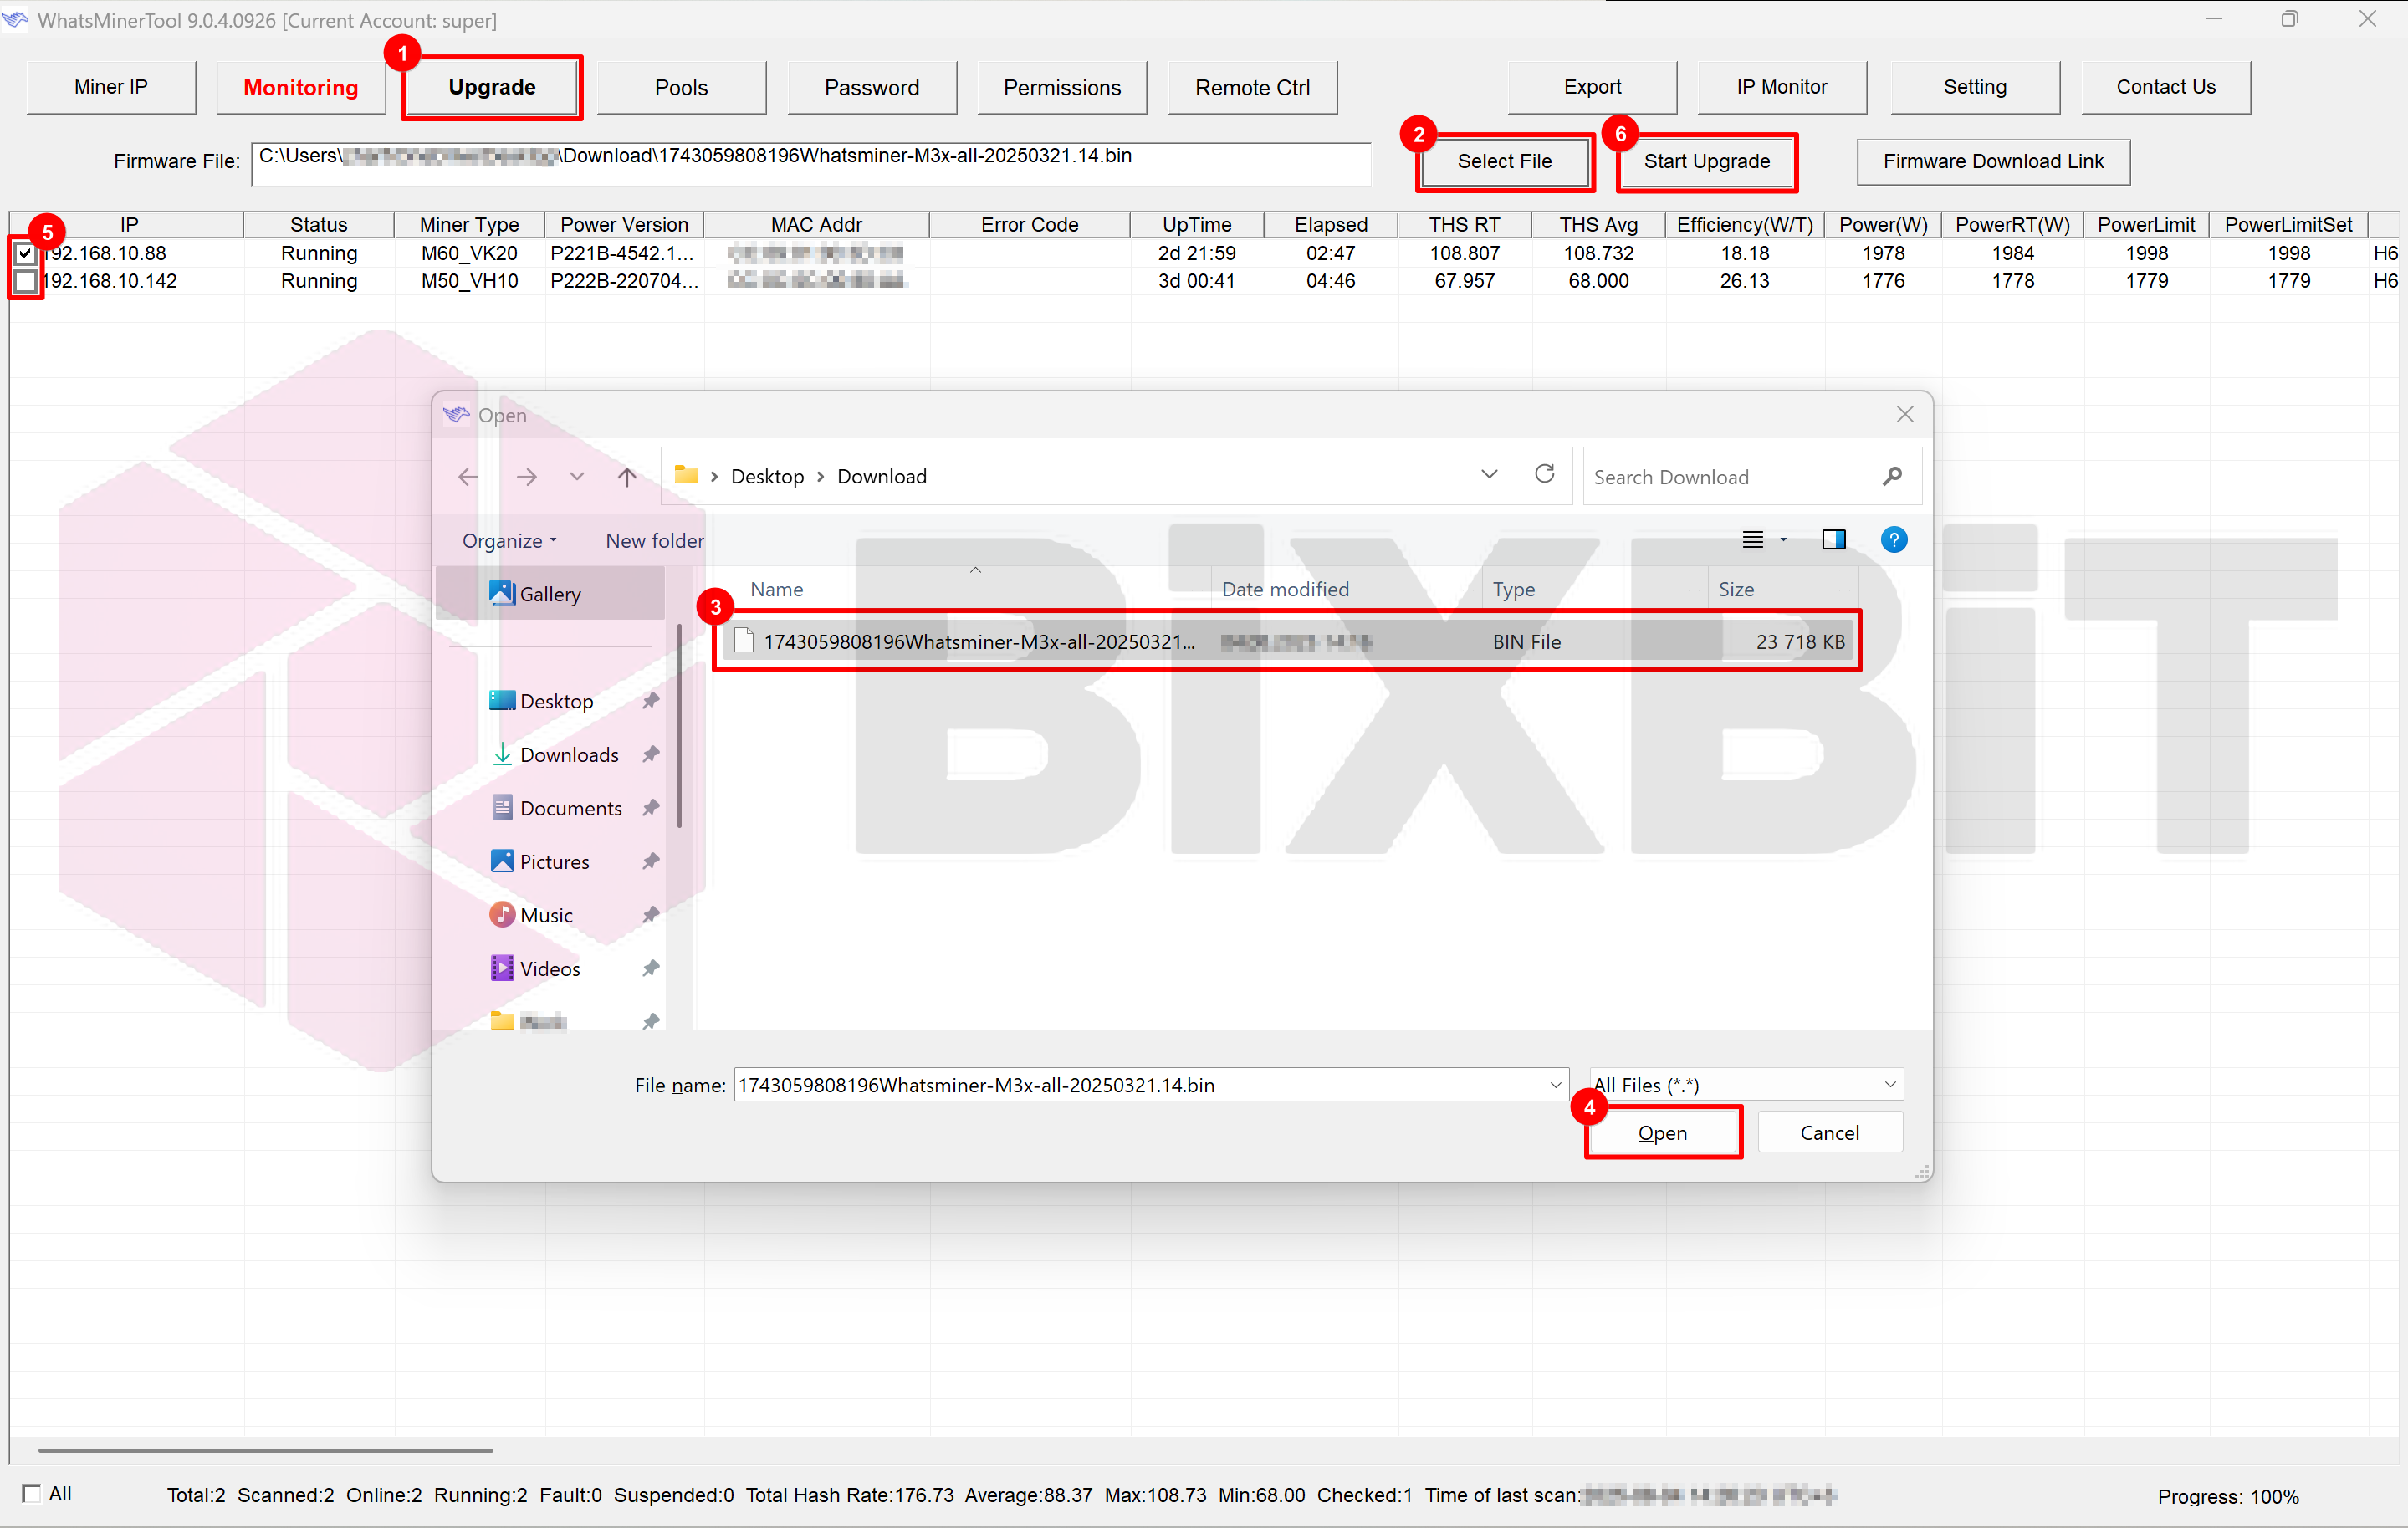Close the Open dialog
Image resolution: width=2408 pixels, height=1528 pixels.
click(1905, 415)
